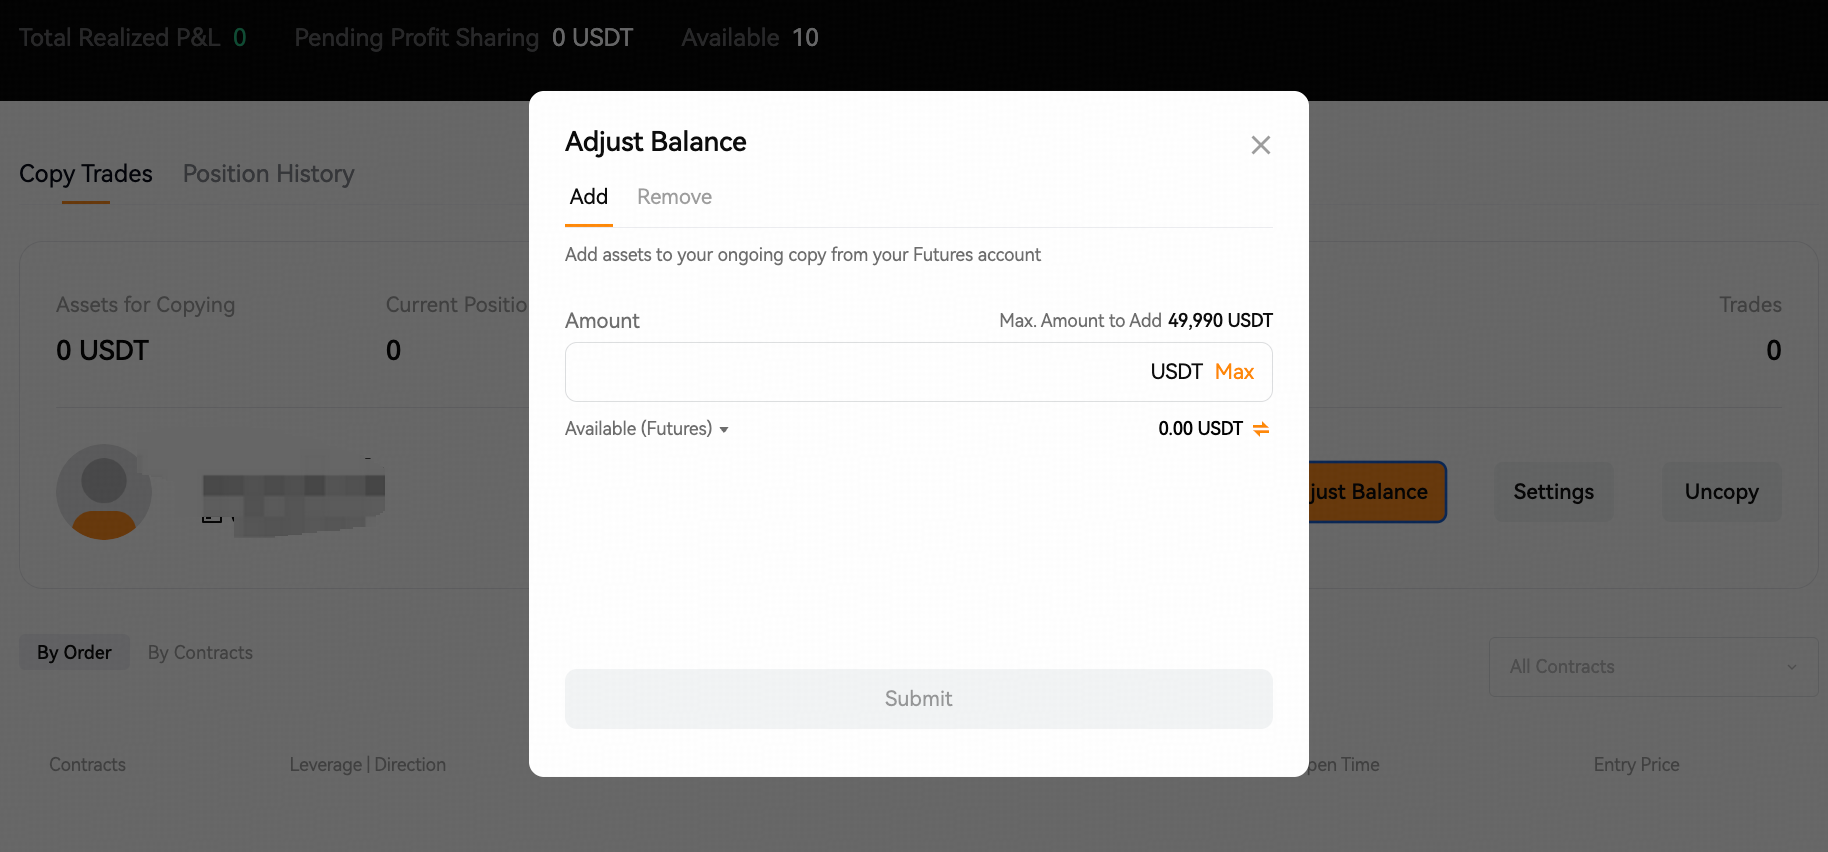Click the orange transfer arrows icon
This screenshot has height=852, width=1828.
1261,429
